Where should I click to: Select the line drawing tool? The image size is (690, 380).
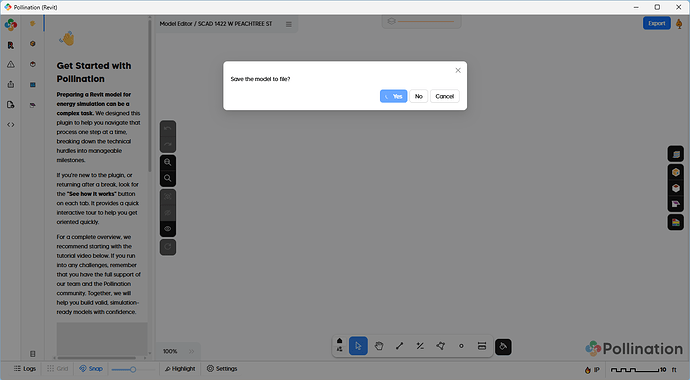[400, 346]
